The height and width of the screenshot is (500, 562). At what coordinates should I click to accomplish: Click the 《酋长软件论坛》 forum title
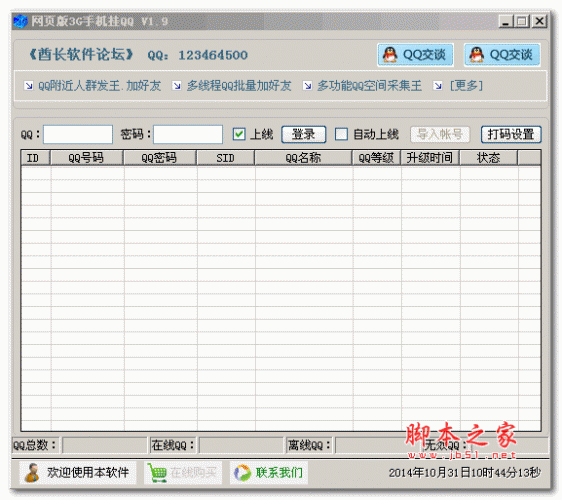click(81, 55)
